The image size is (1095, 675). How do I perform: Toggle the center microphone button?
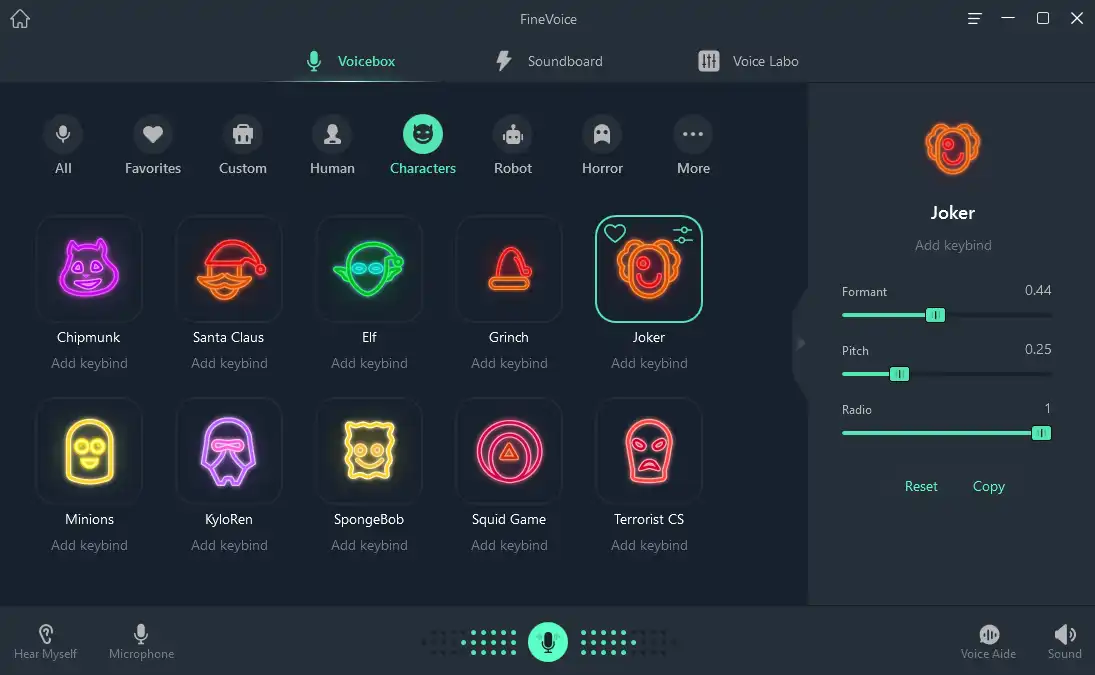coord(548,641)
